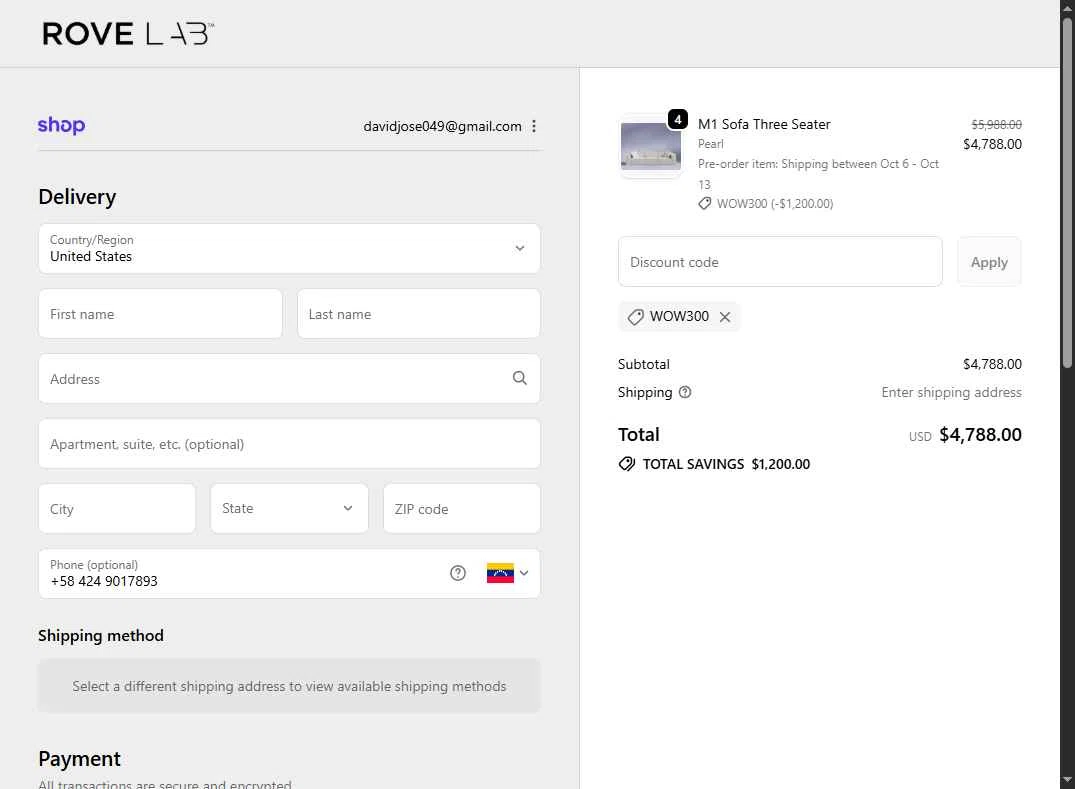This screenshot has height=789, width=1075.
Task: Focus the First name field
Action: point(160,313)
